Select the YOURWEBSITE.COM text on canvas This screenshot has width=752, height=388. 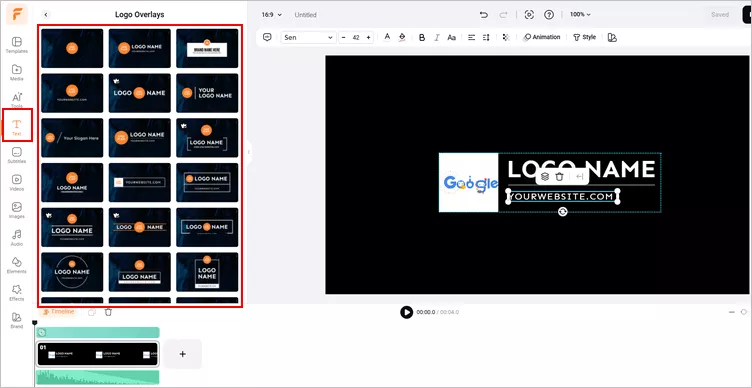(x=562, y=197)
